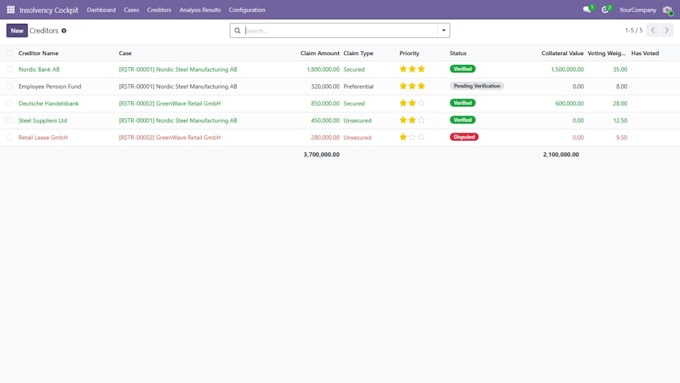Open the Dashboard menu
This screenshot has height=383, width=680.
coord(101,10)
